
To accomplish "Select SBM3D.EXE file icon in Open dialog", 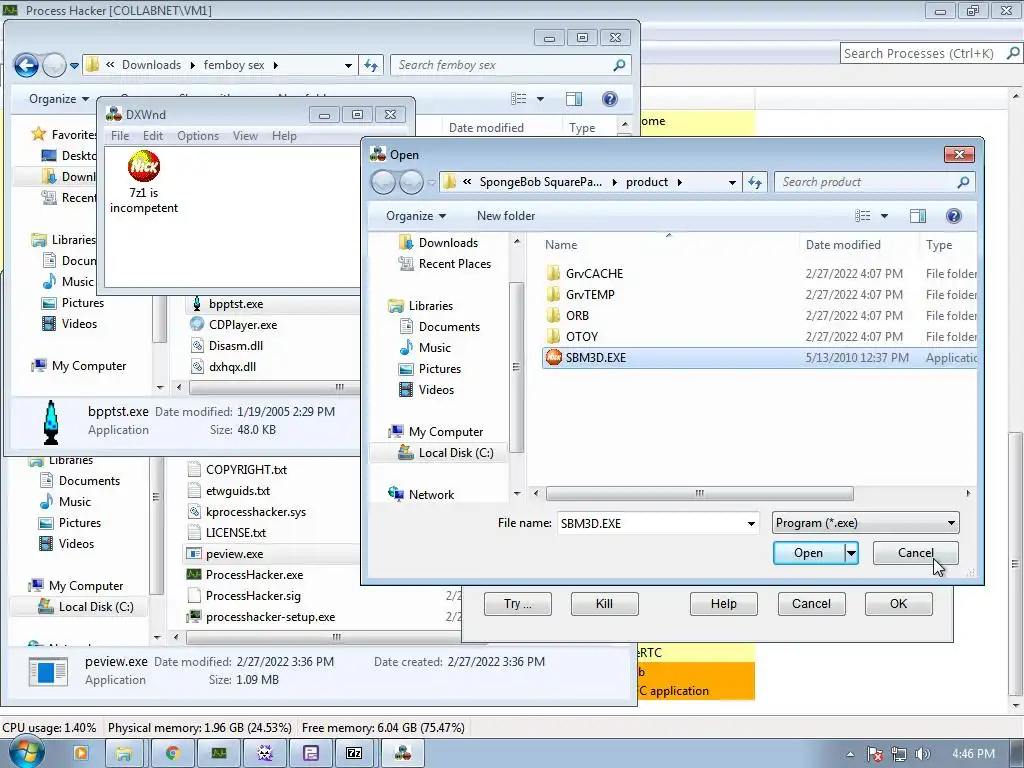I will (x=554, y=357).
